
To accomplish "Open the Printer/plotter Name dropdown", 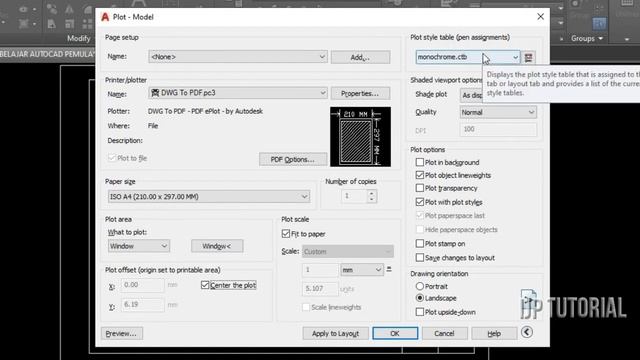I will [x=238, y=93].
